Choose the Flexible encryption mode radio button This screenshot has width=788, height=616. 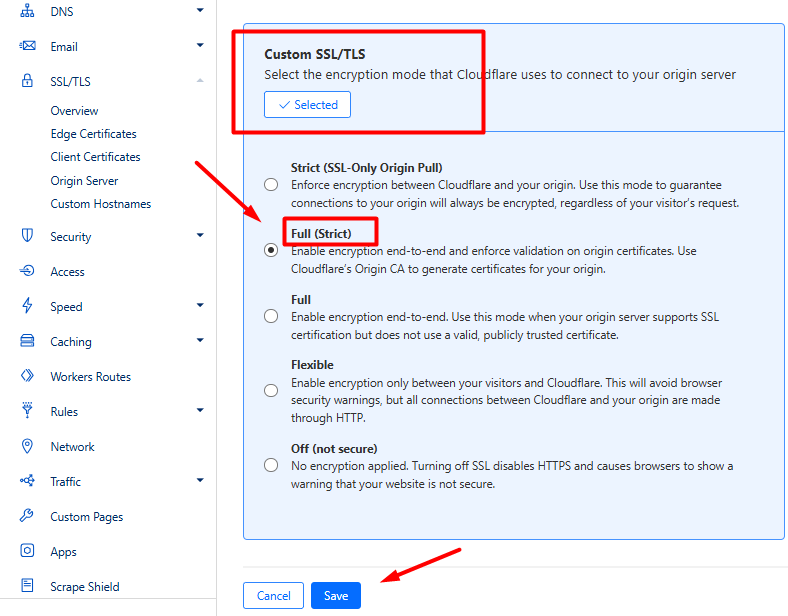click(271, 390)
